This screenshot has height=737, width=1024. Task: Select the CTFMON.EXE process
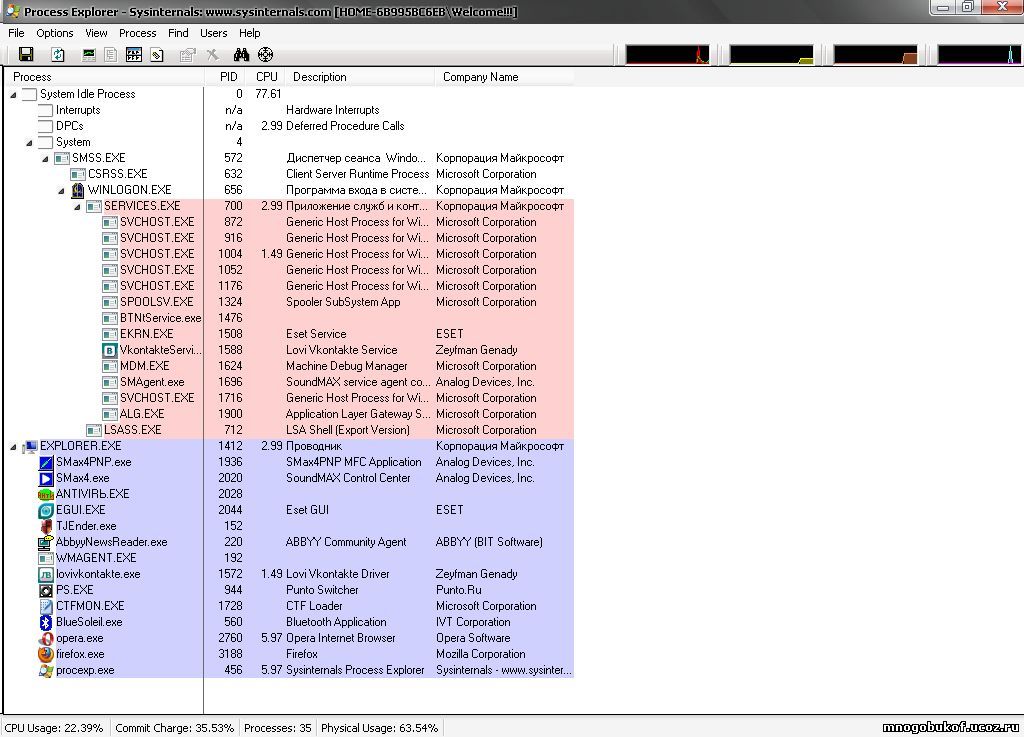[x=306, y=606]
